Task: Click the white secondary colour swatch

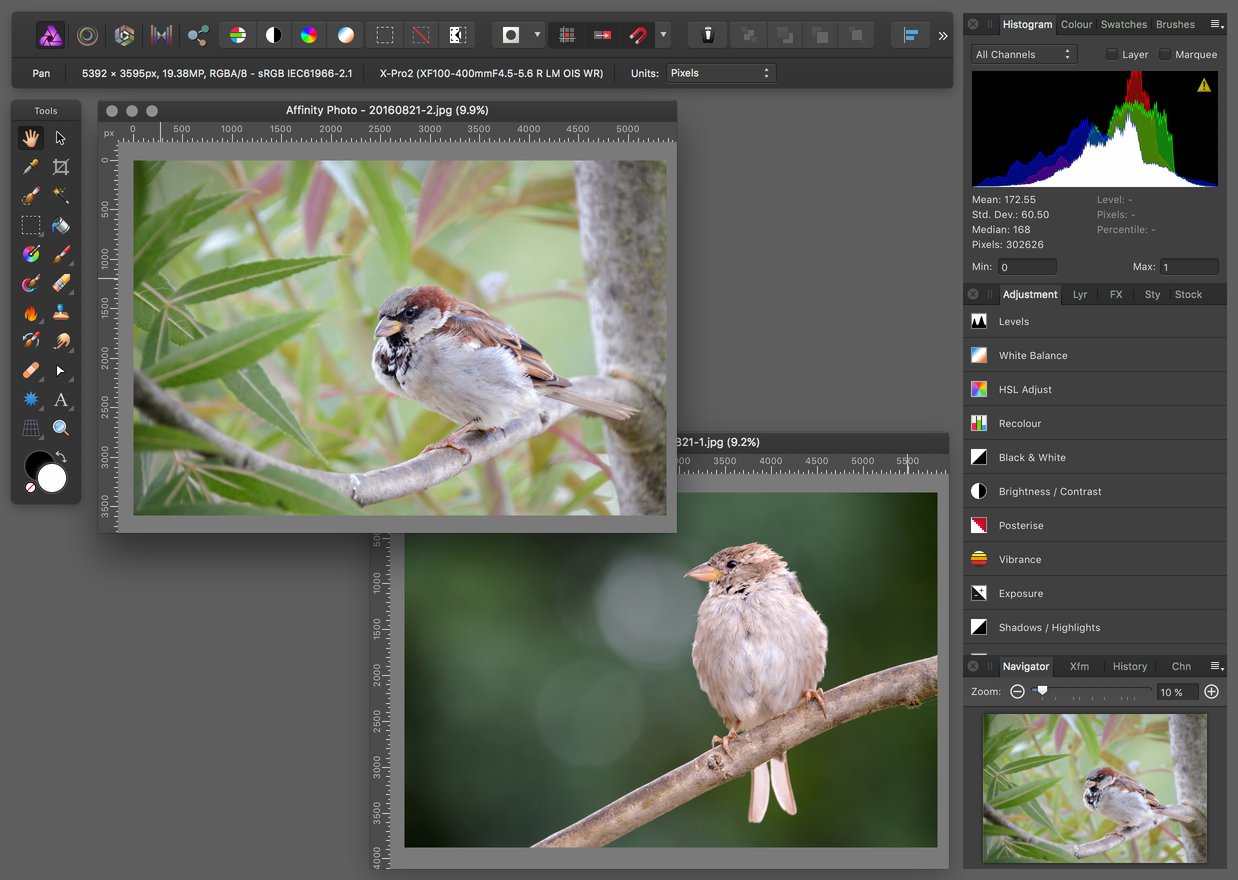Action: coord(52,478)
